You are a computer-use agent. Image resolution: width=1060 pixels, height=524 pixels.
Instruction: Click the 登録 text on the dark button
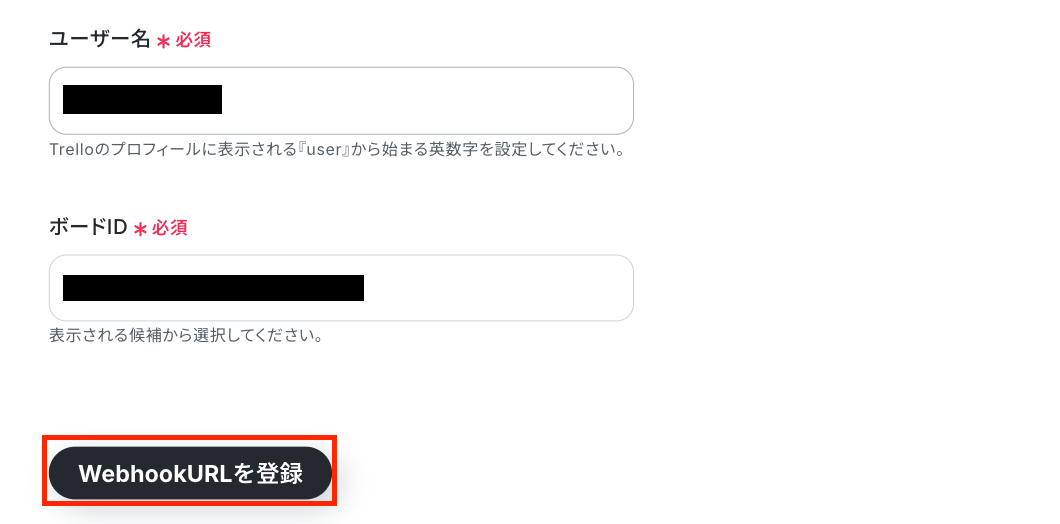[x=279, y=474]
